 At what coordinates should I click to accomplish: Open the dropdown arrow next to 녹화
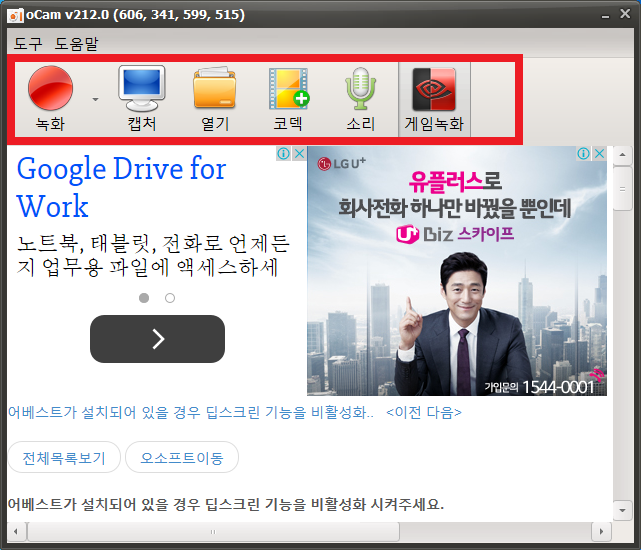click(95, 99)
